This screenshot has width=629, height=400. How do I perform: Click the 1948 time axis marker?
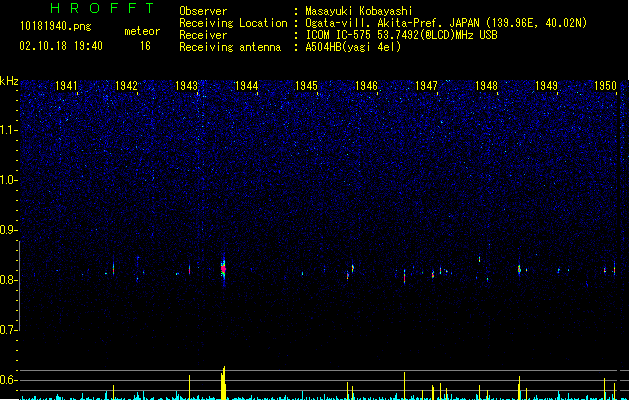[x=486, y=86]
